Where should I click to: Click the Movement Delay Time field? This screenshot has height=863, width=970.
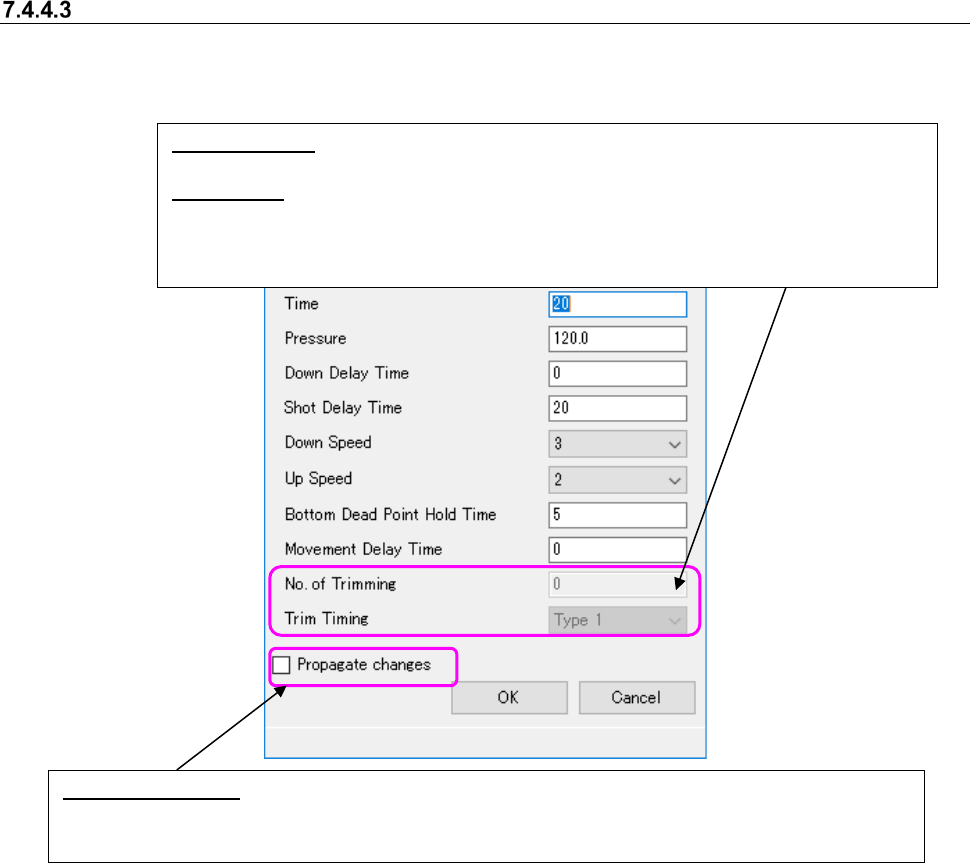click(617, 550)
